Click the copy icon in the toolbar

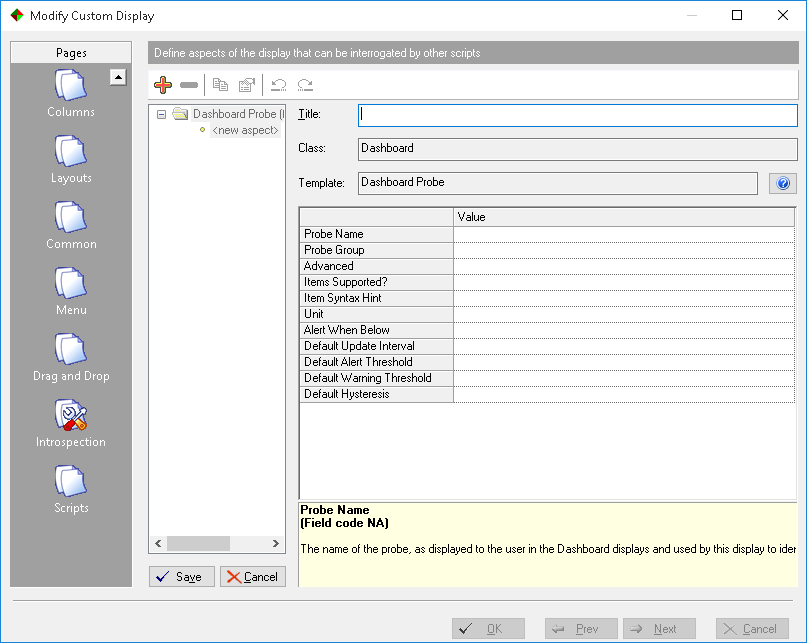[x=221, y=86]
